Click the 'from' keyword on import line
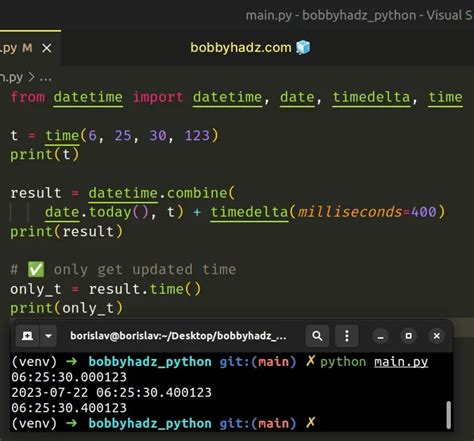474x441 pixels. pyautogui.click(x=28, y=97)
